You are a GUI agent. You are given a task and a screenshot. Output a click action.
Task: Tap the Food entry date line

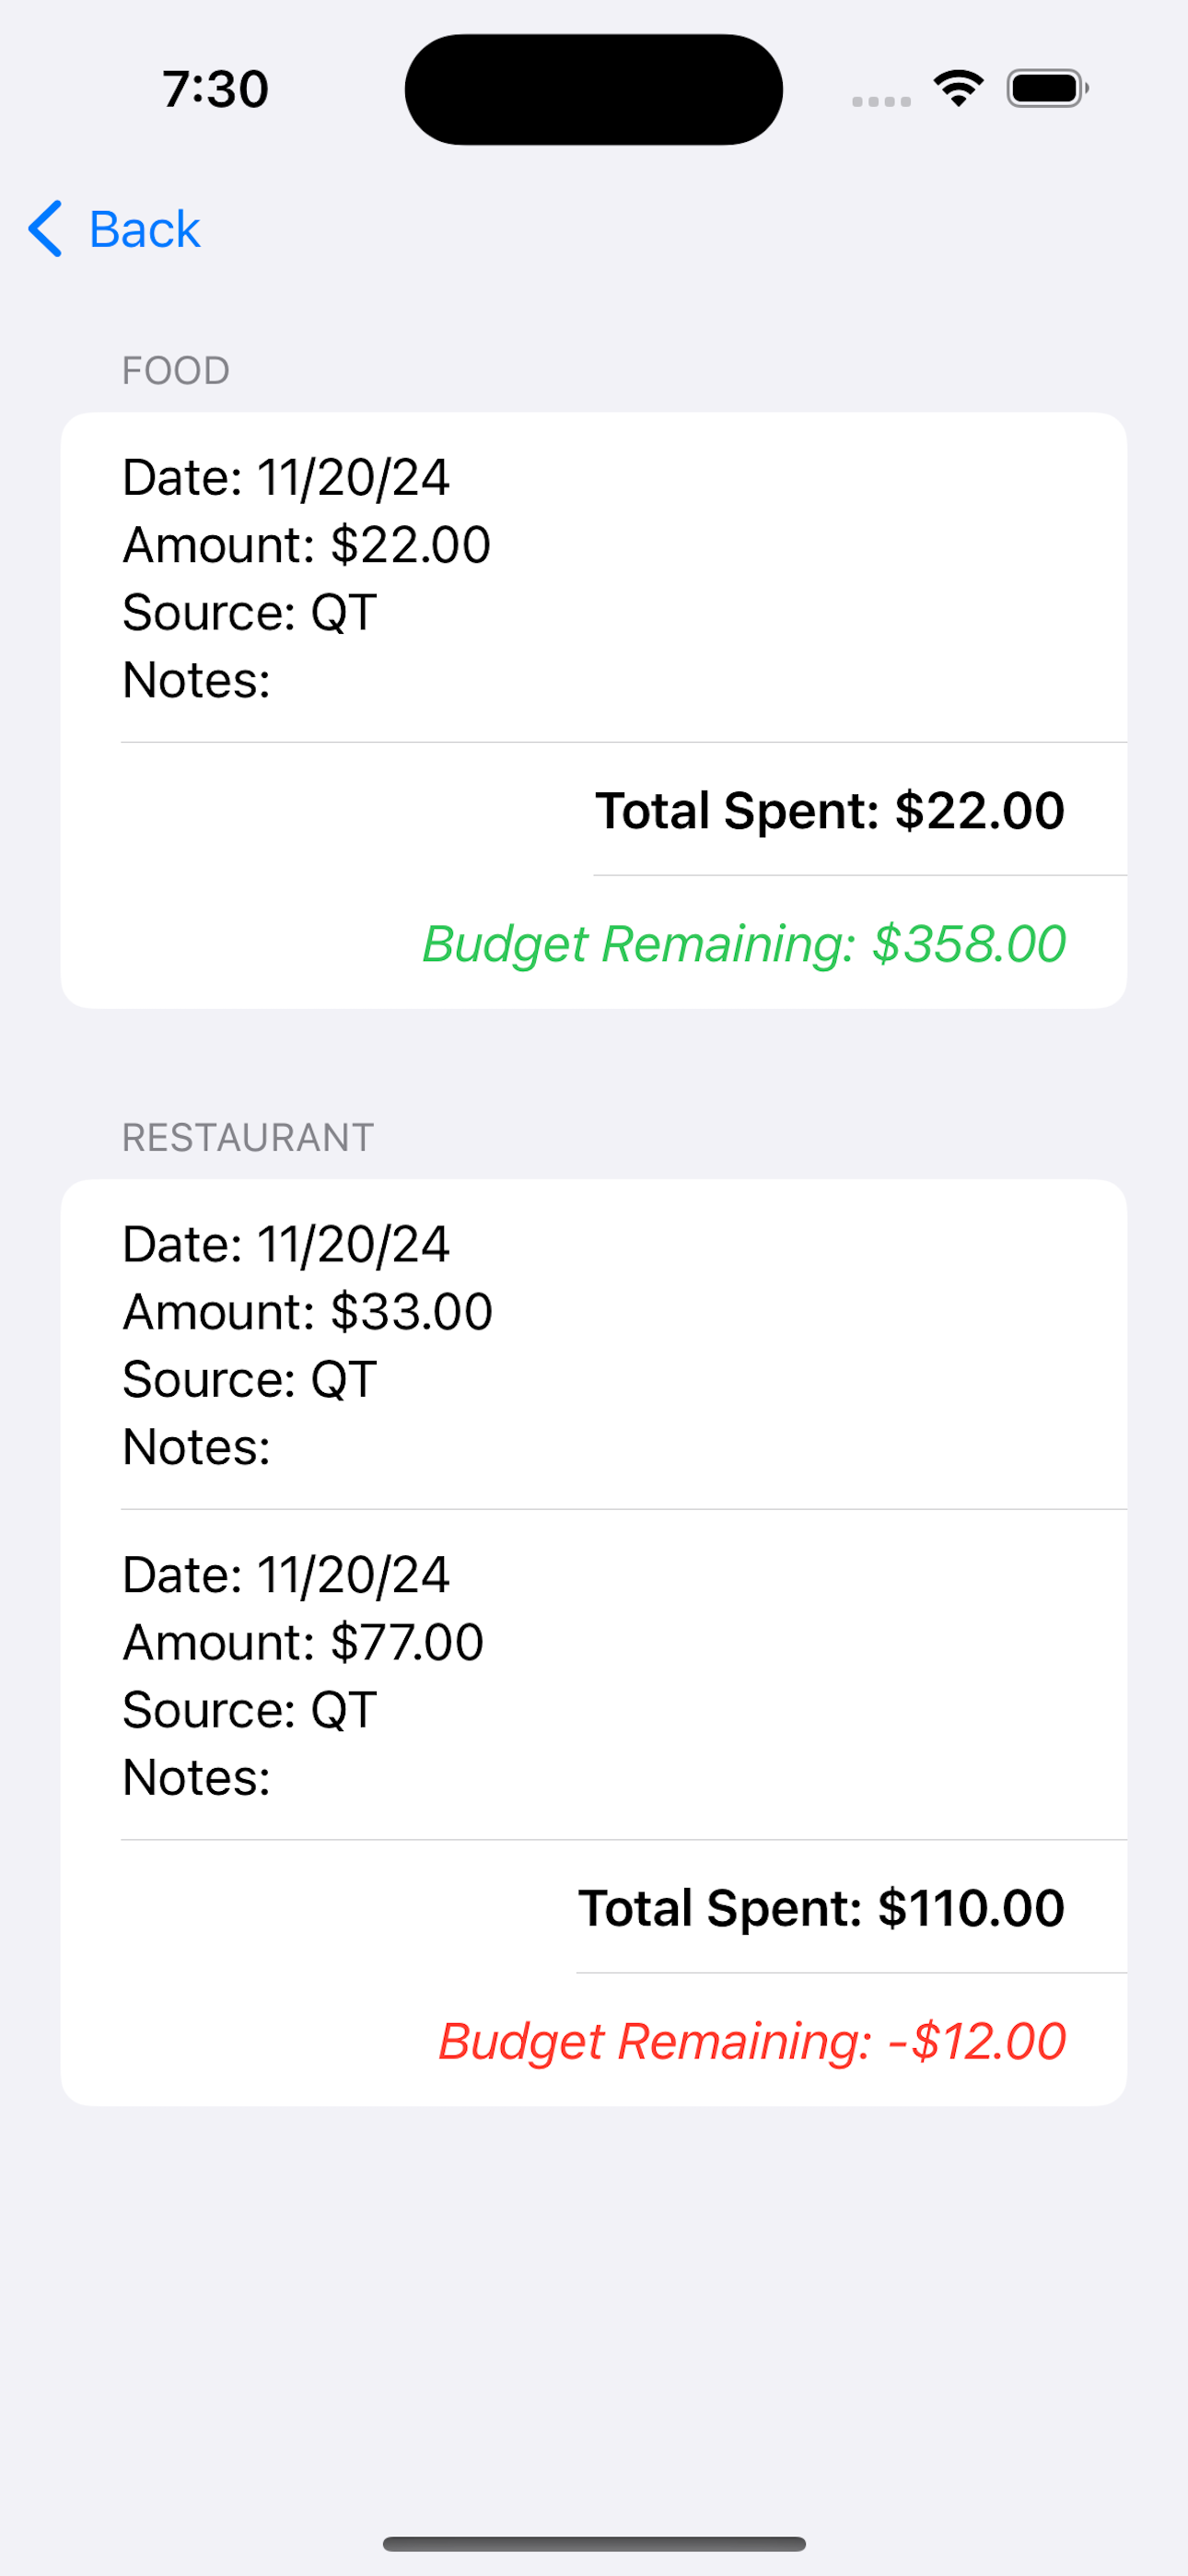[x=286, y=477]
